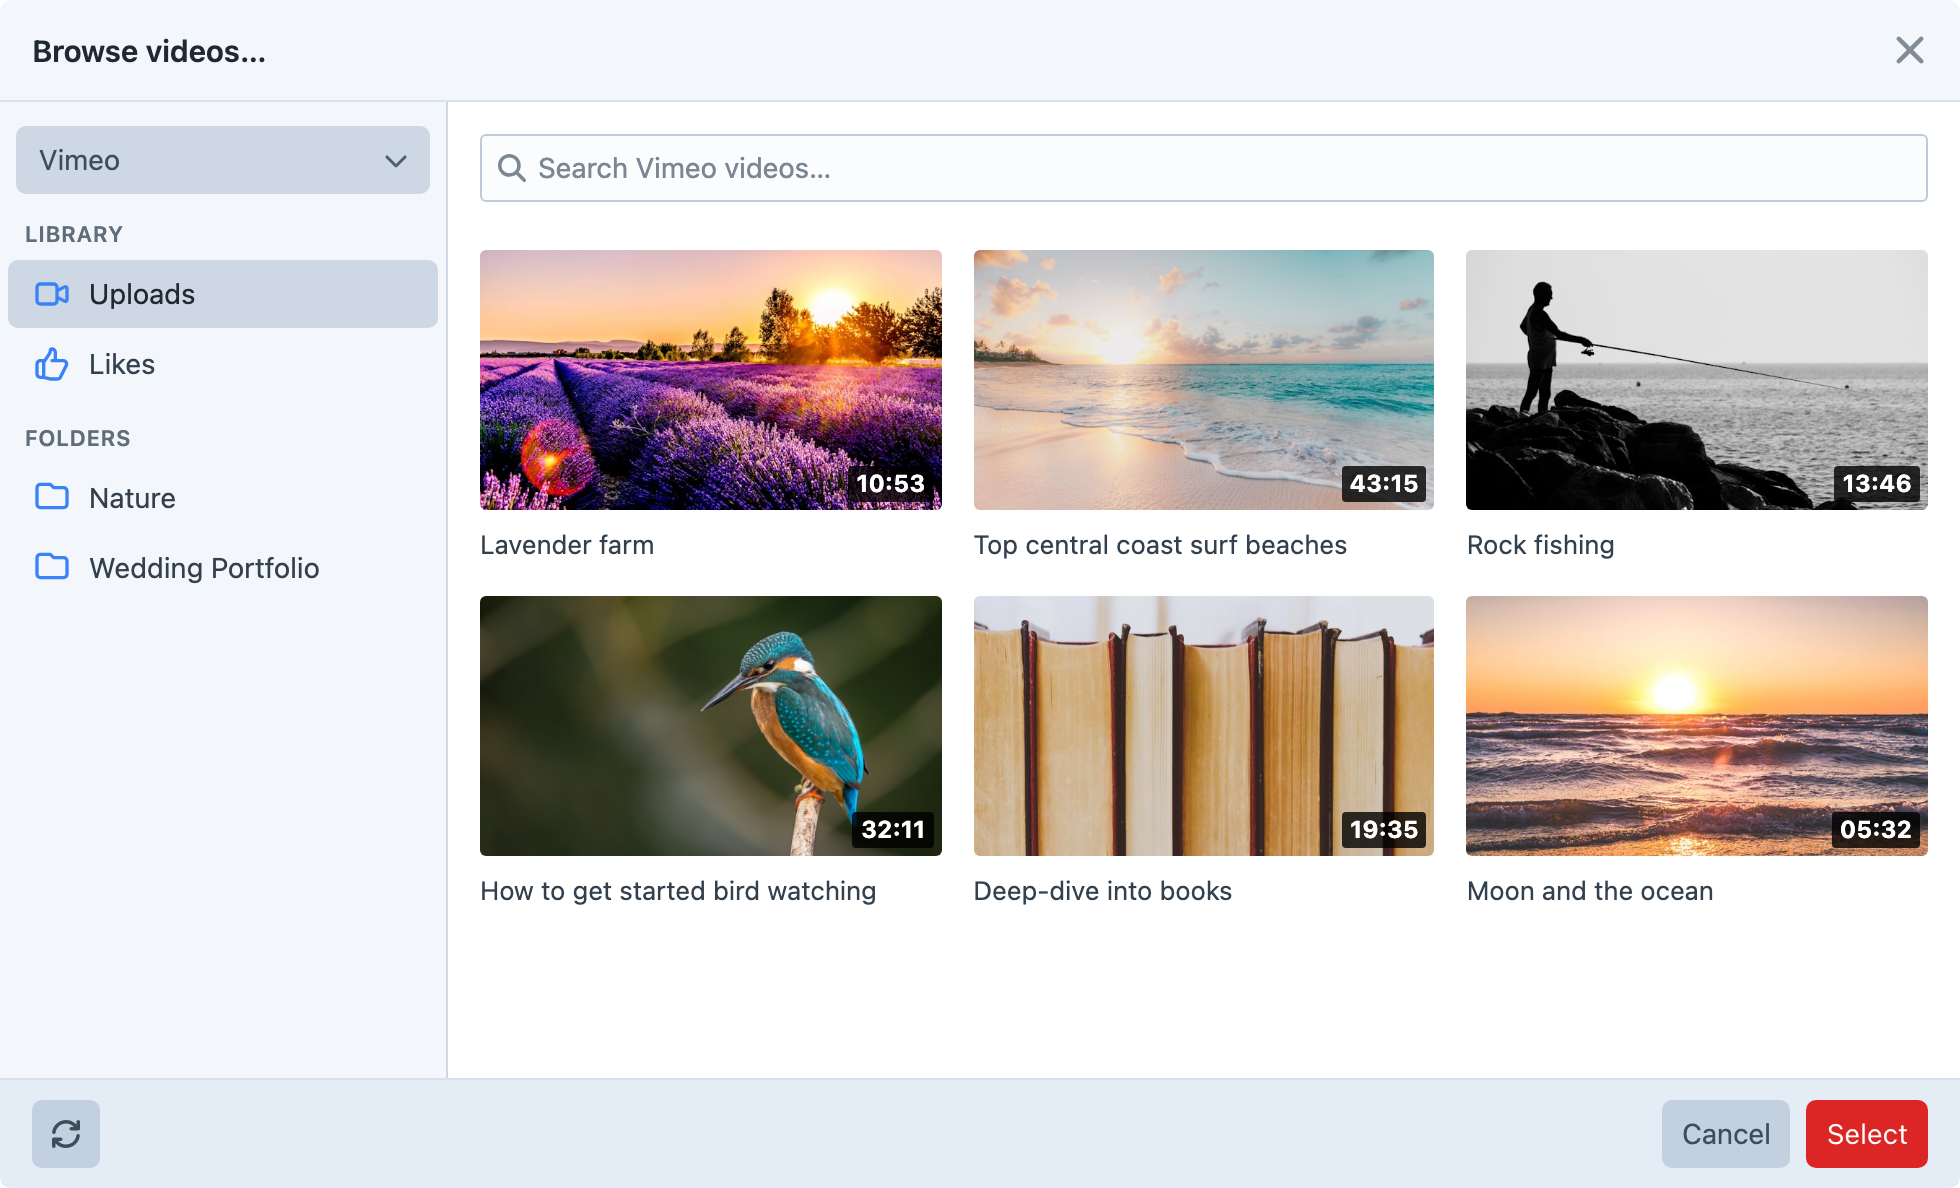Viewport: 1960px width, 1188px height.
Task: Open the Nature folder label
Action: click(132, 498)
